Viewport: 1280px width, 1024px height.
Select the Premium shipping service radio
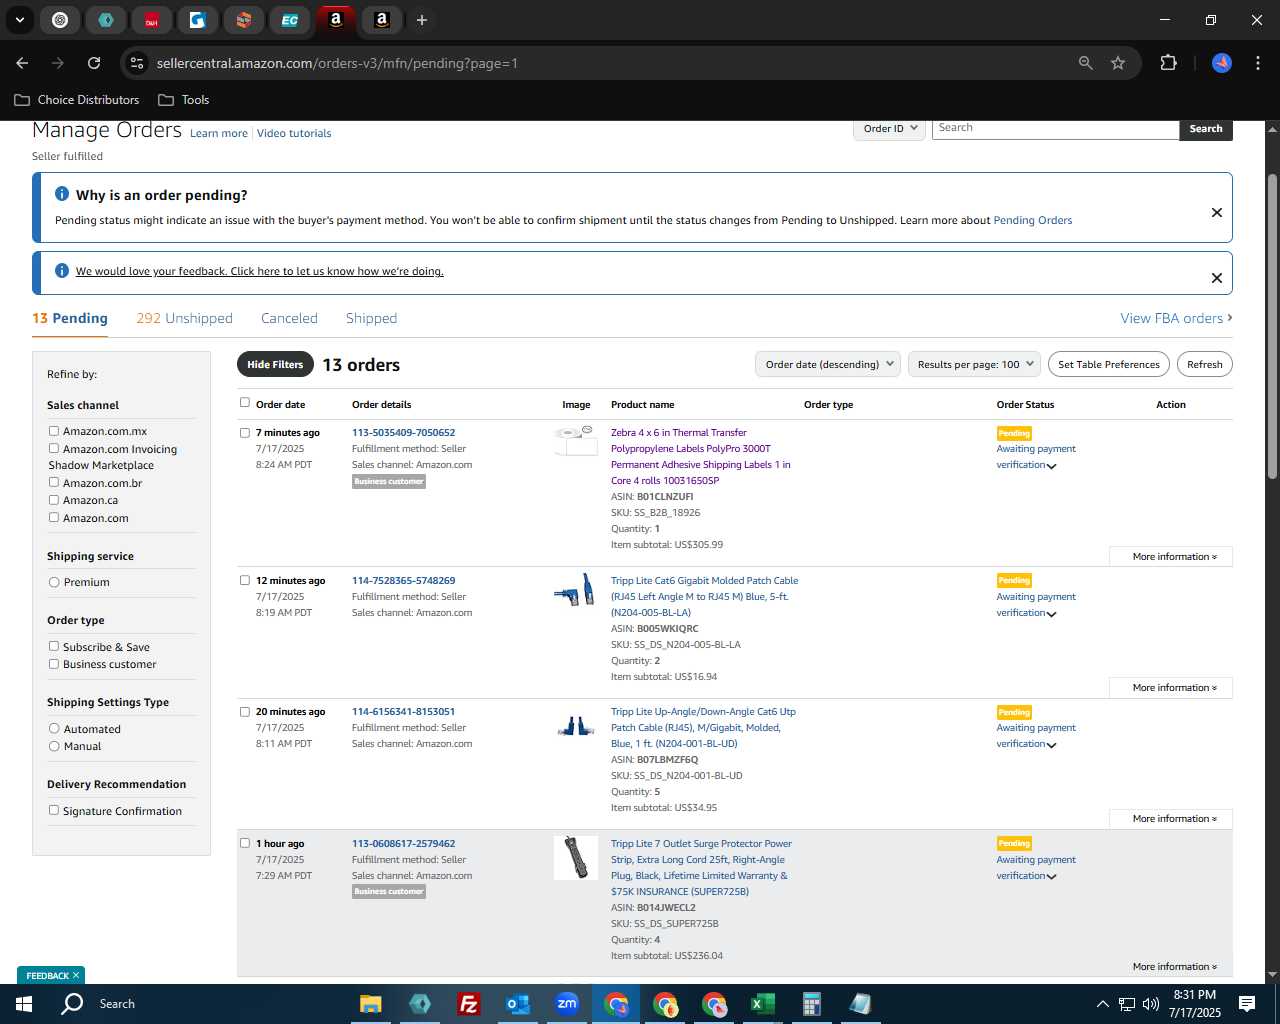coord(54,582)
